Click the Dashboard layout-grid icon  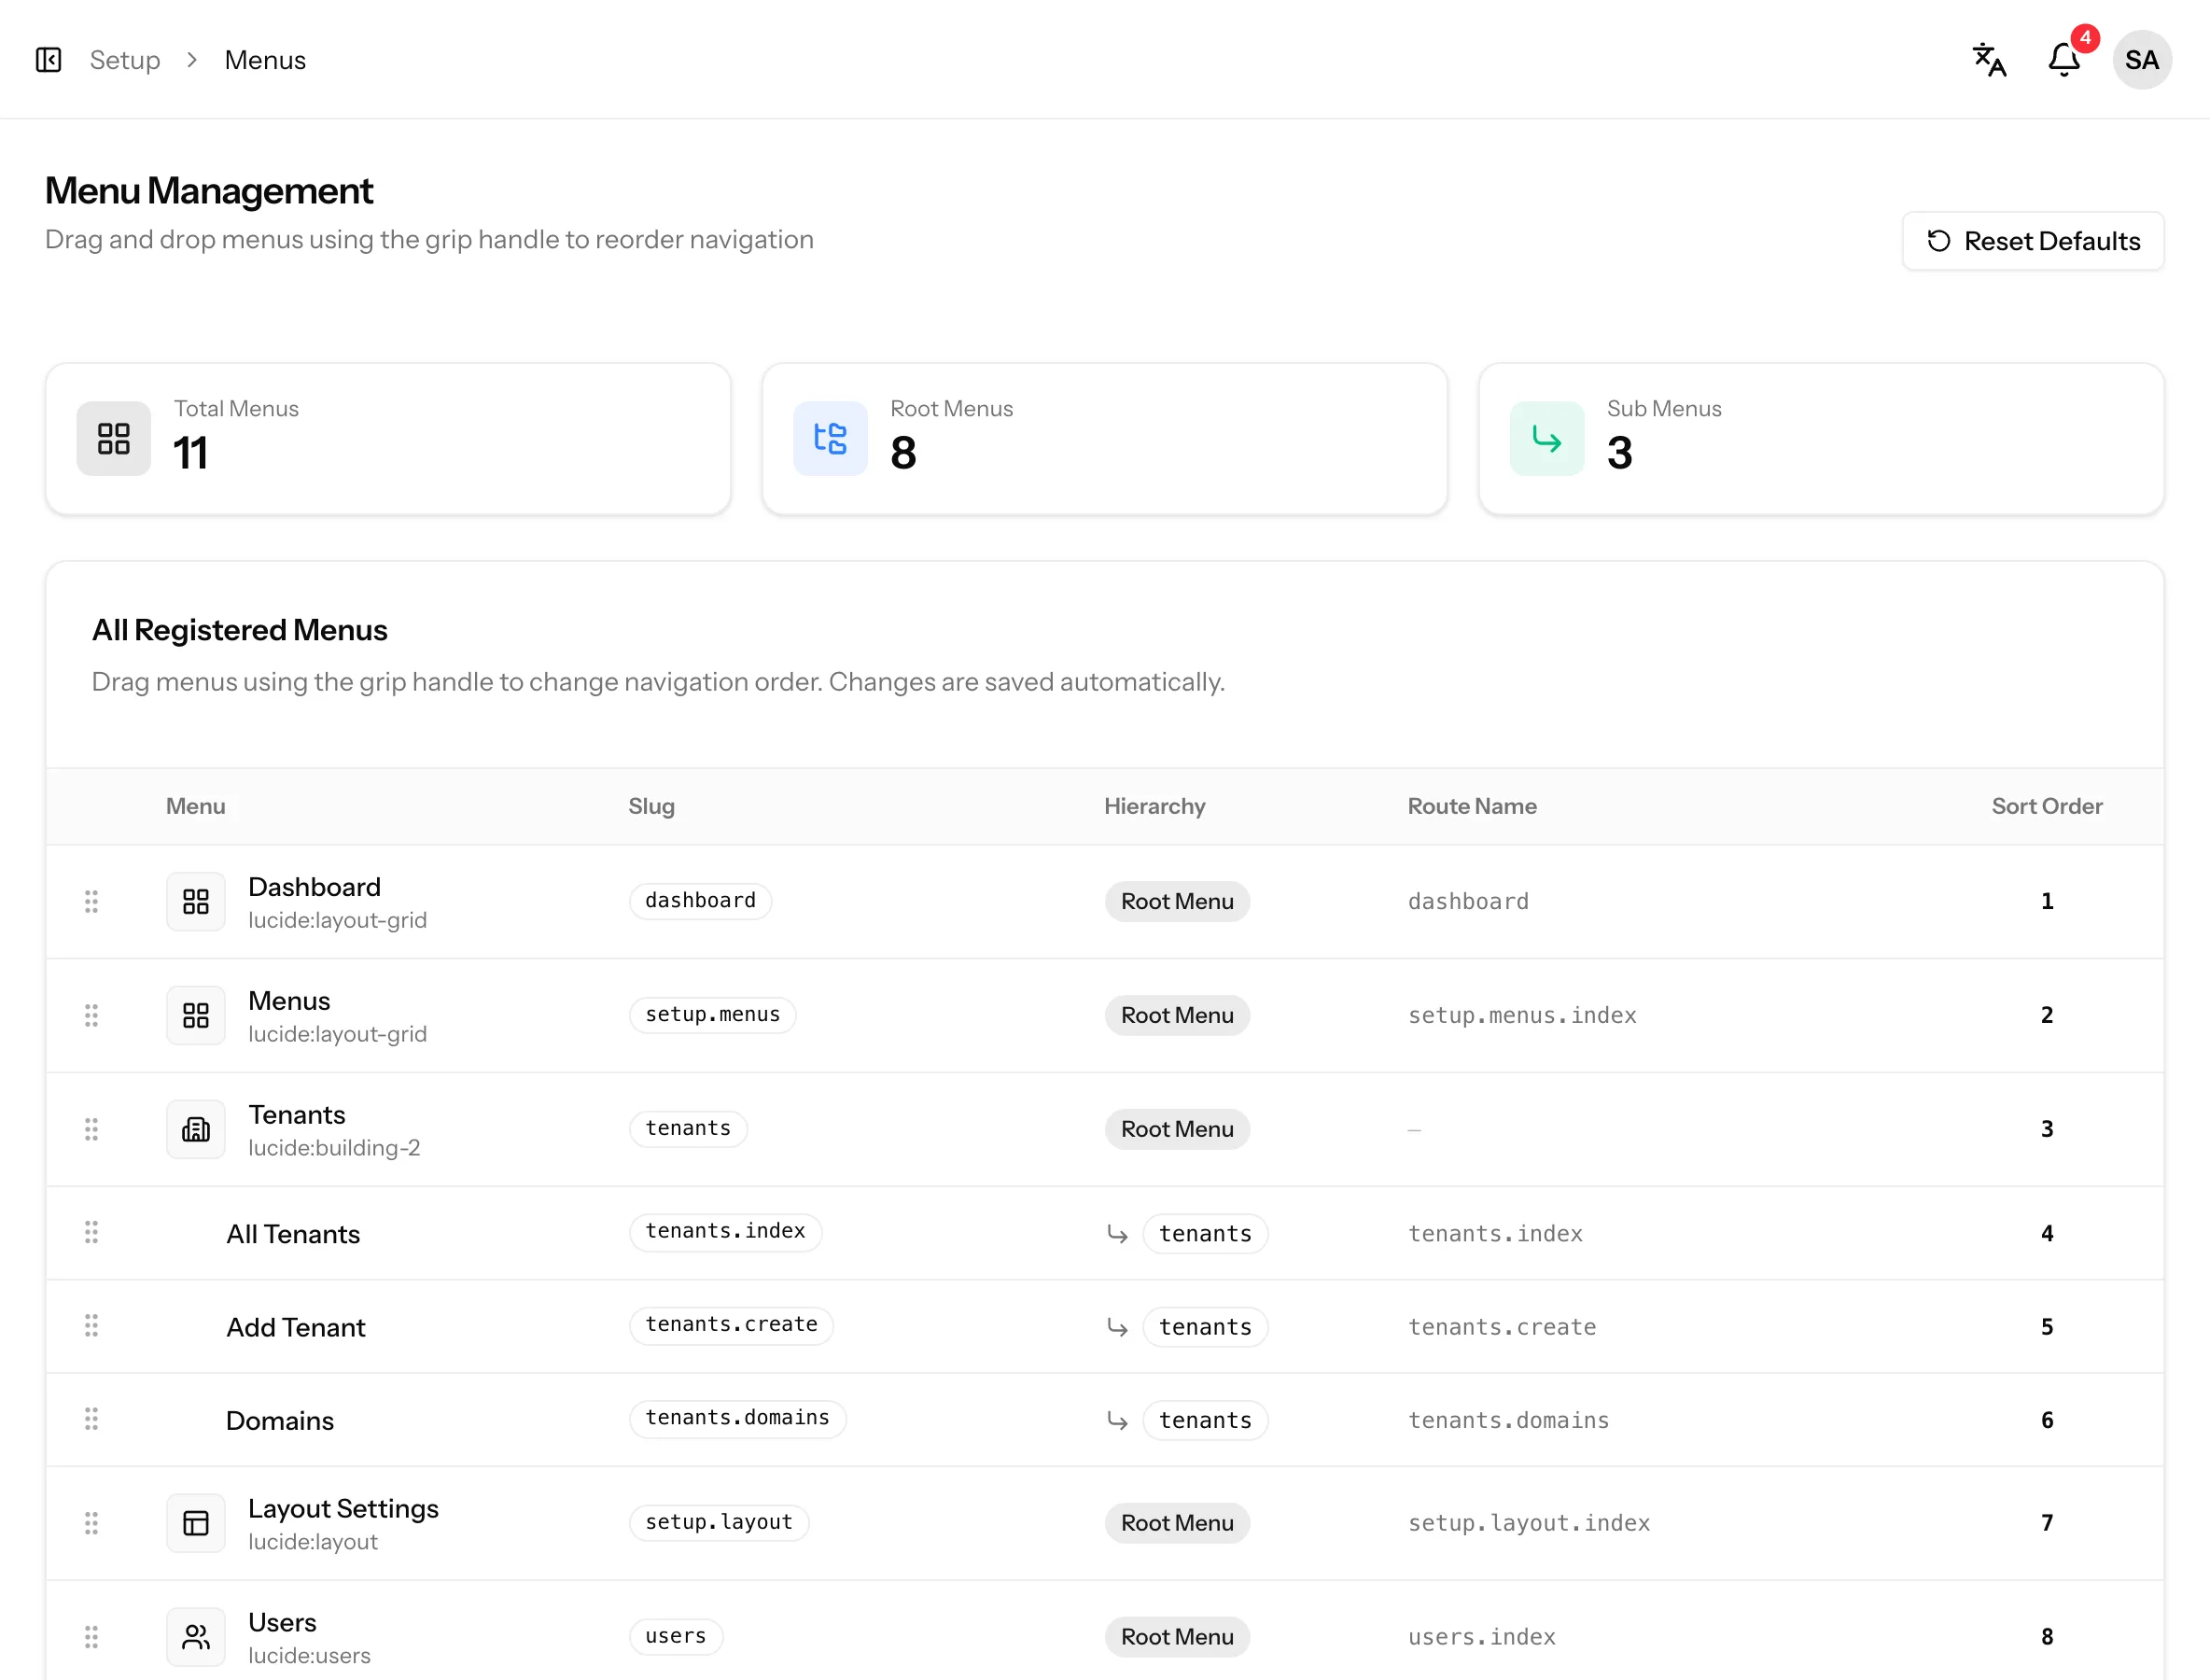pos(196,902)
